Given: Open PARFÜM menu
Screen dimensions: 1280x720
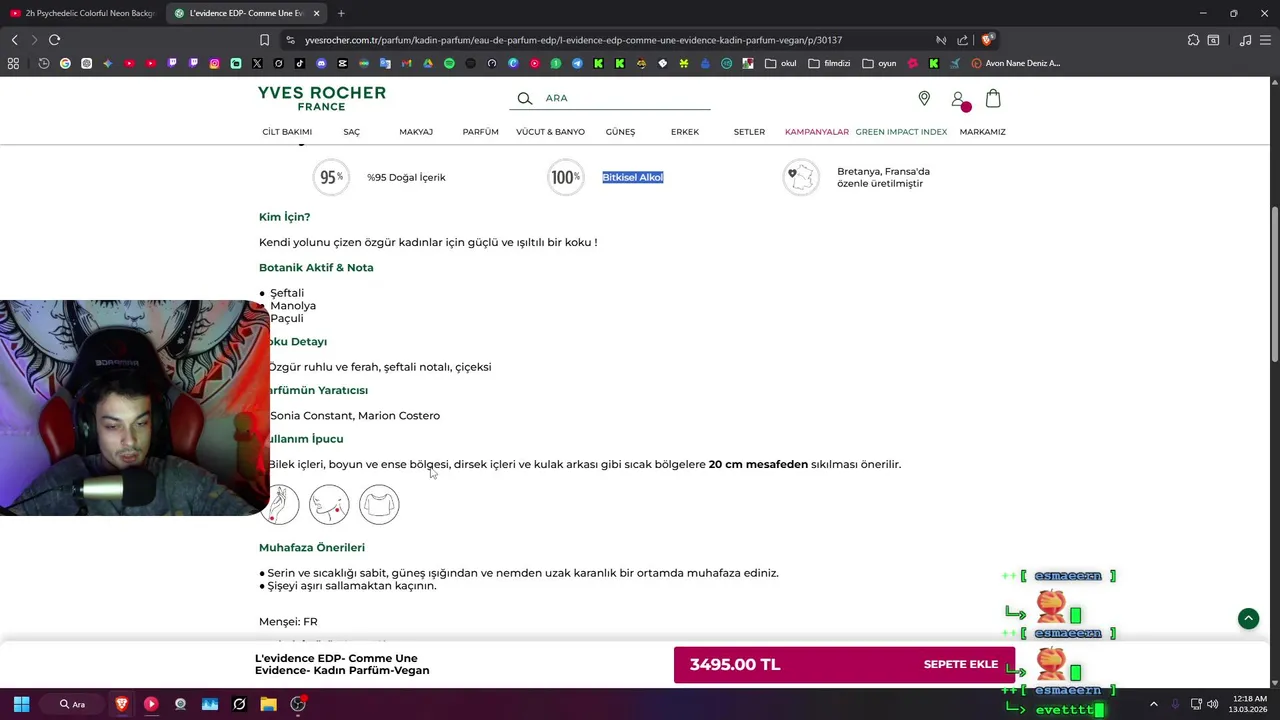Looking at the screenshot, I should click(x=480, y=132).
